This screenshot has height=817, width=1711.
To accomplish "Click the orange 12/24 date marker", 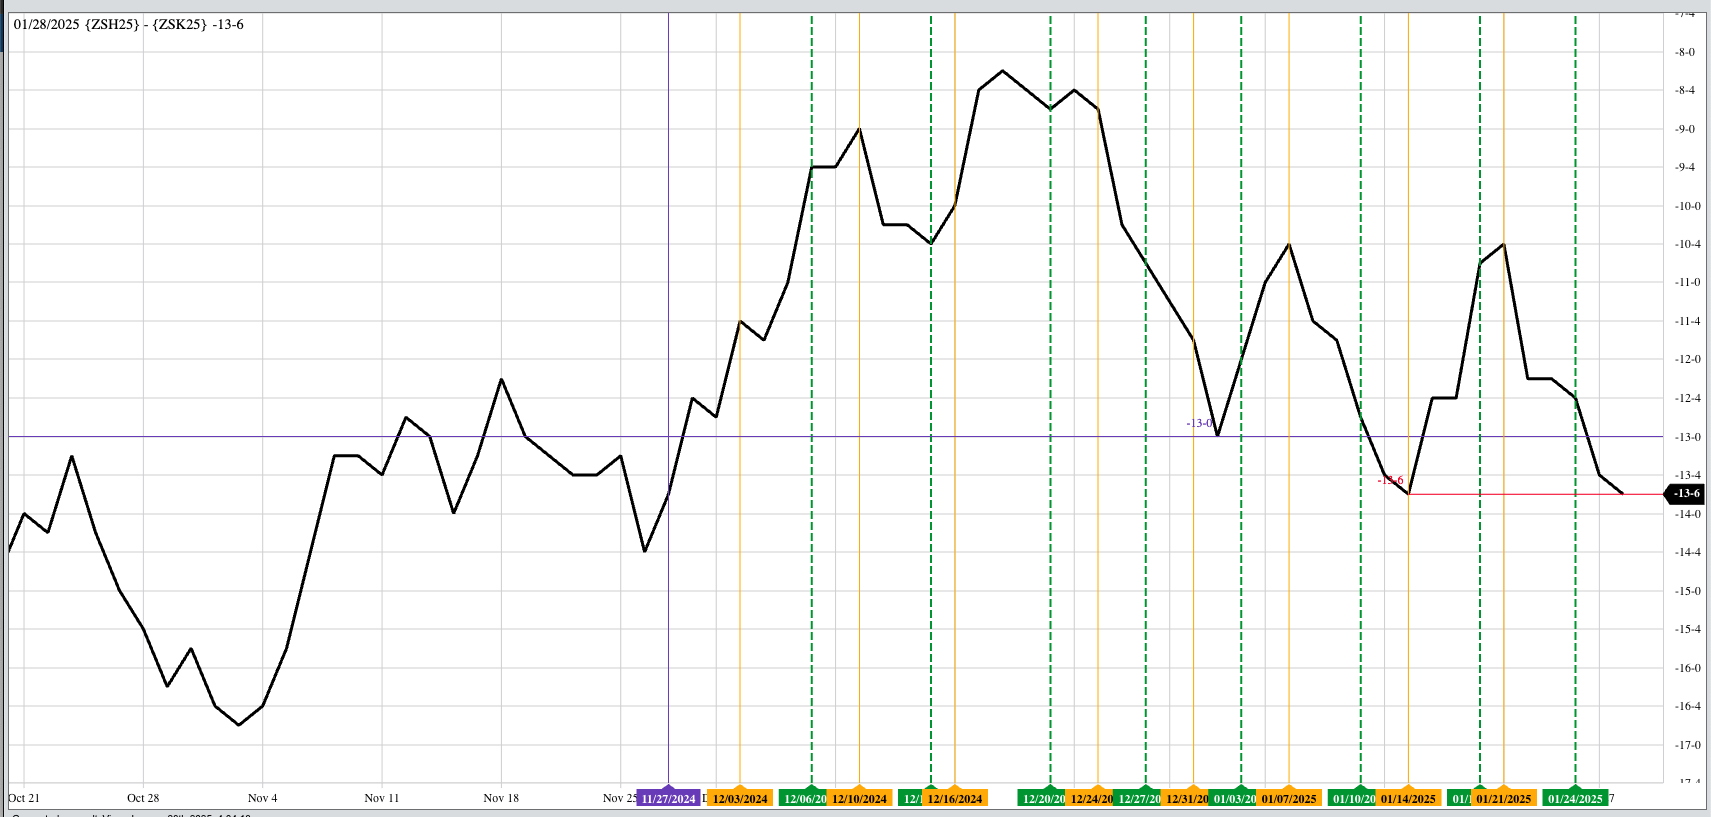I will pyautogui.click(x=1090, y=798).
